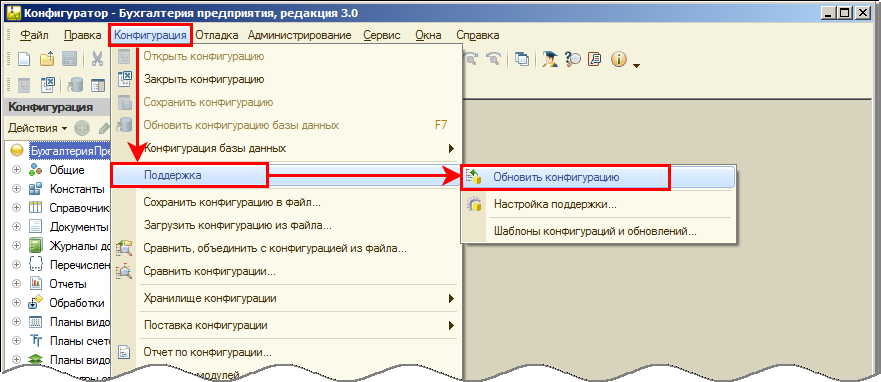Click the Настройка поддержки icon
Screen dimensions: 881x382
click(474, 204)
